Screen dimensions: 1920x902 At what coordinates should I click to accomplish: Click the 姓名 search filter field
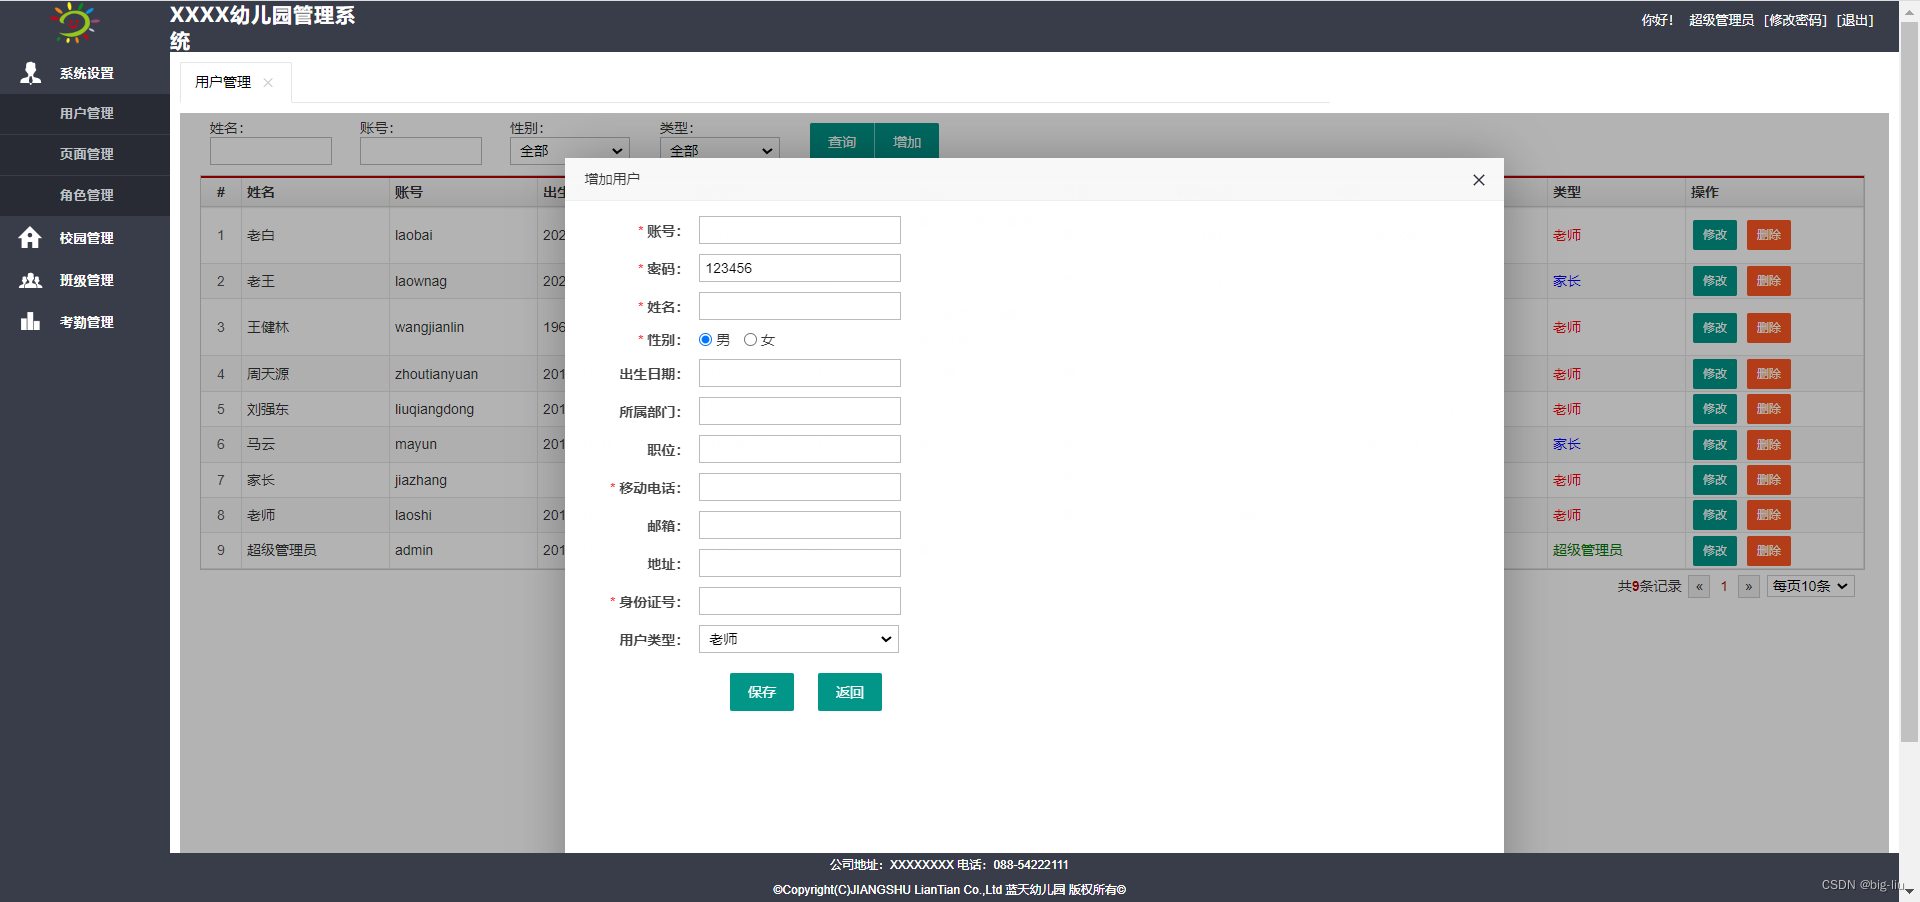pos(271,151)
